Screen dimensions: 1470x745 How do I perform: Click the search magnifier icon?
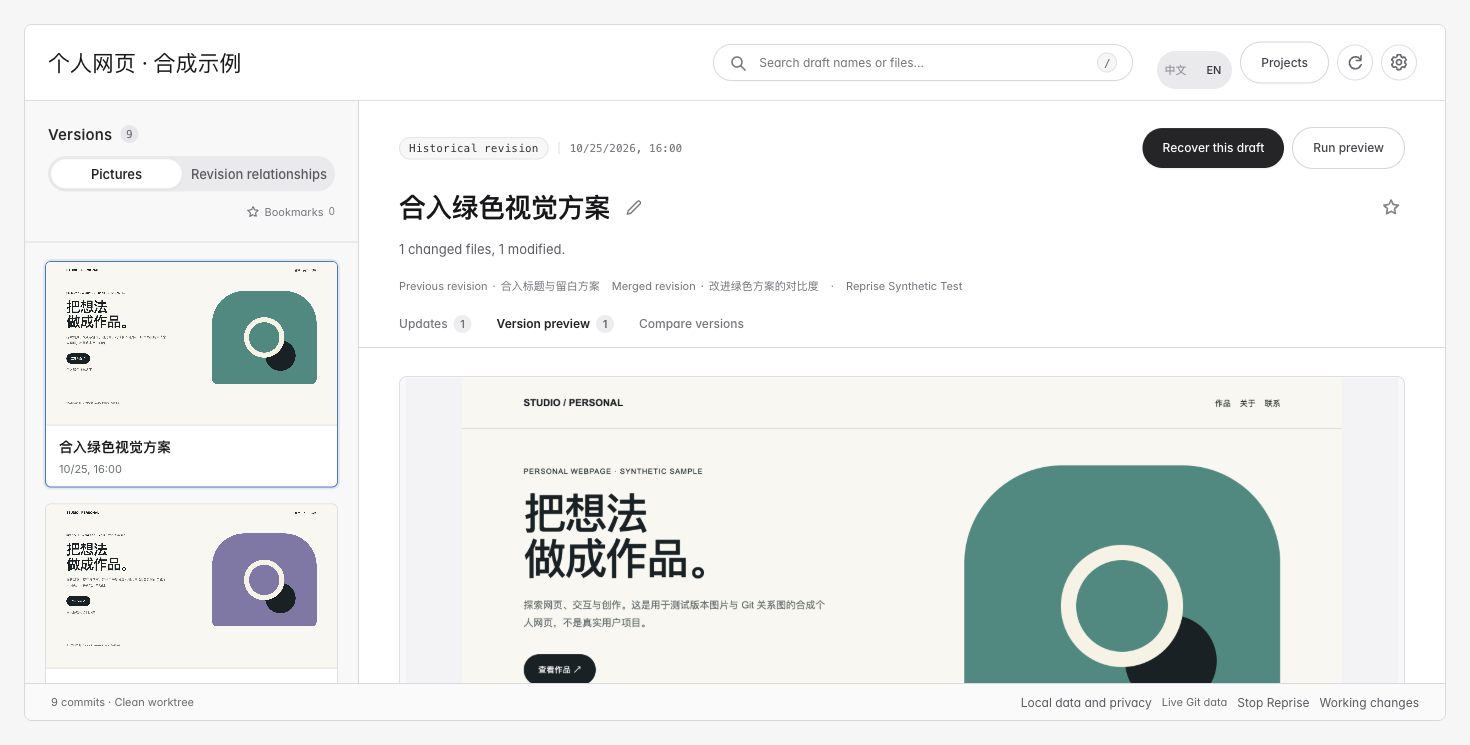[738, 63]
